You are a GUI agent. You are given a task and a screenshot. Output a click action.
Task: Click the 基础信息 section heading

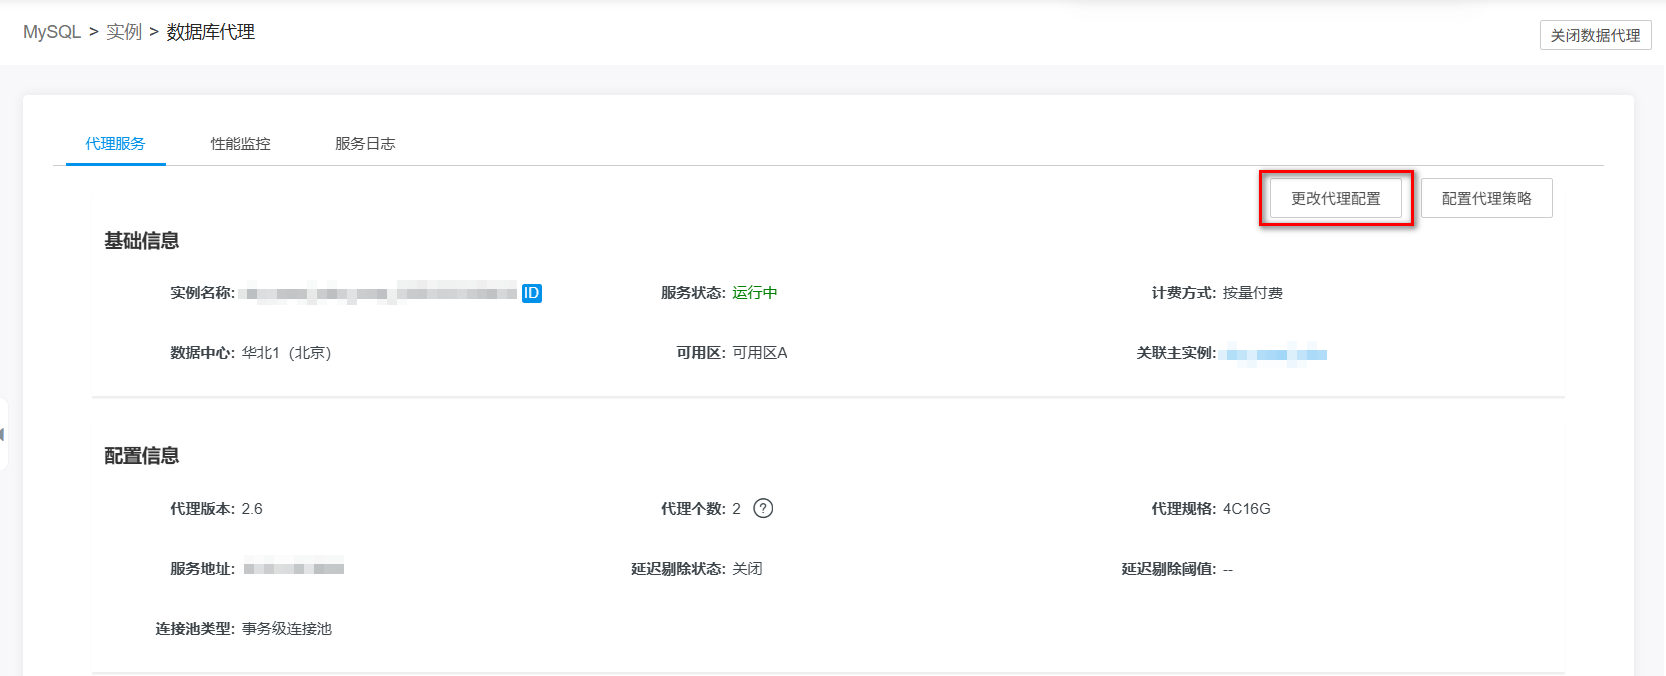point(142,241)
